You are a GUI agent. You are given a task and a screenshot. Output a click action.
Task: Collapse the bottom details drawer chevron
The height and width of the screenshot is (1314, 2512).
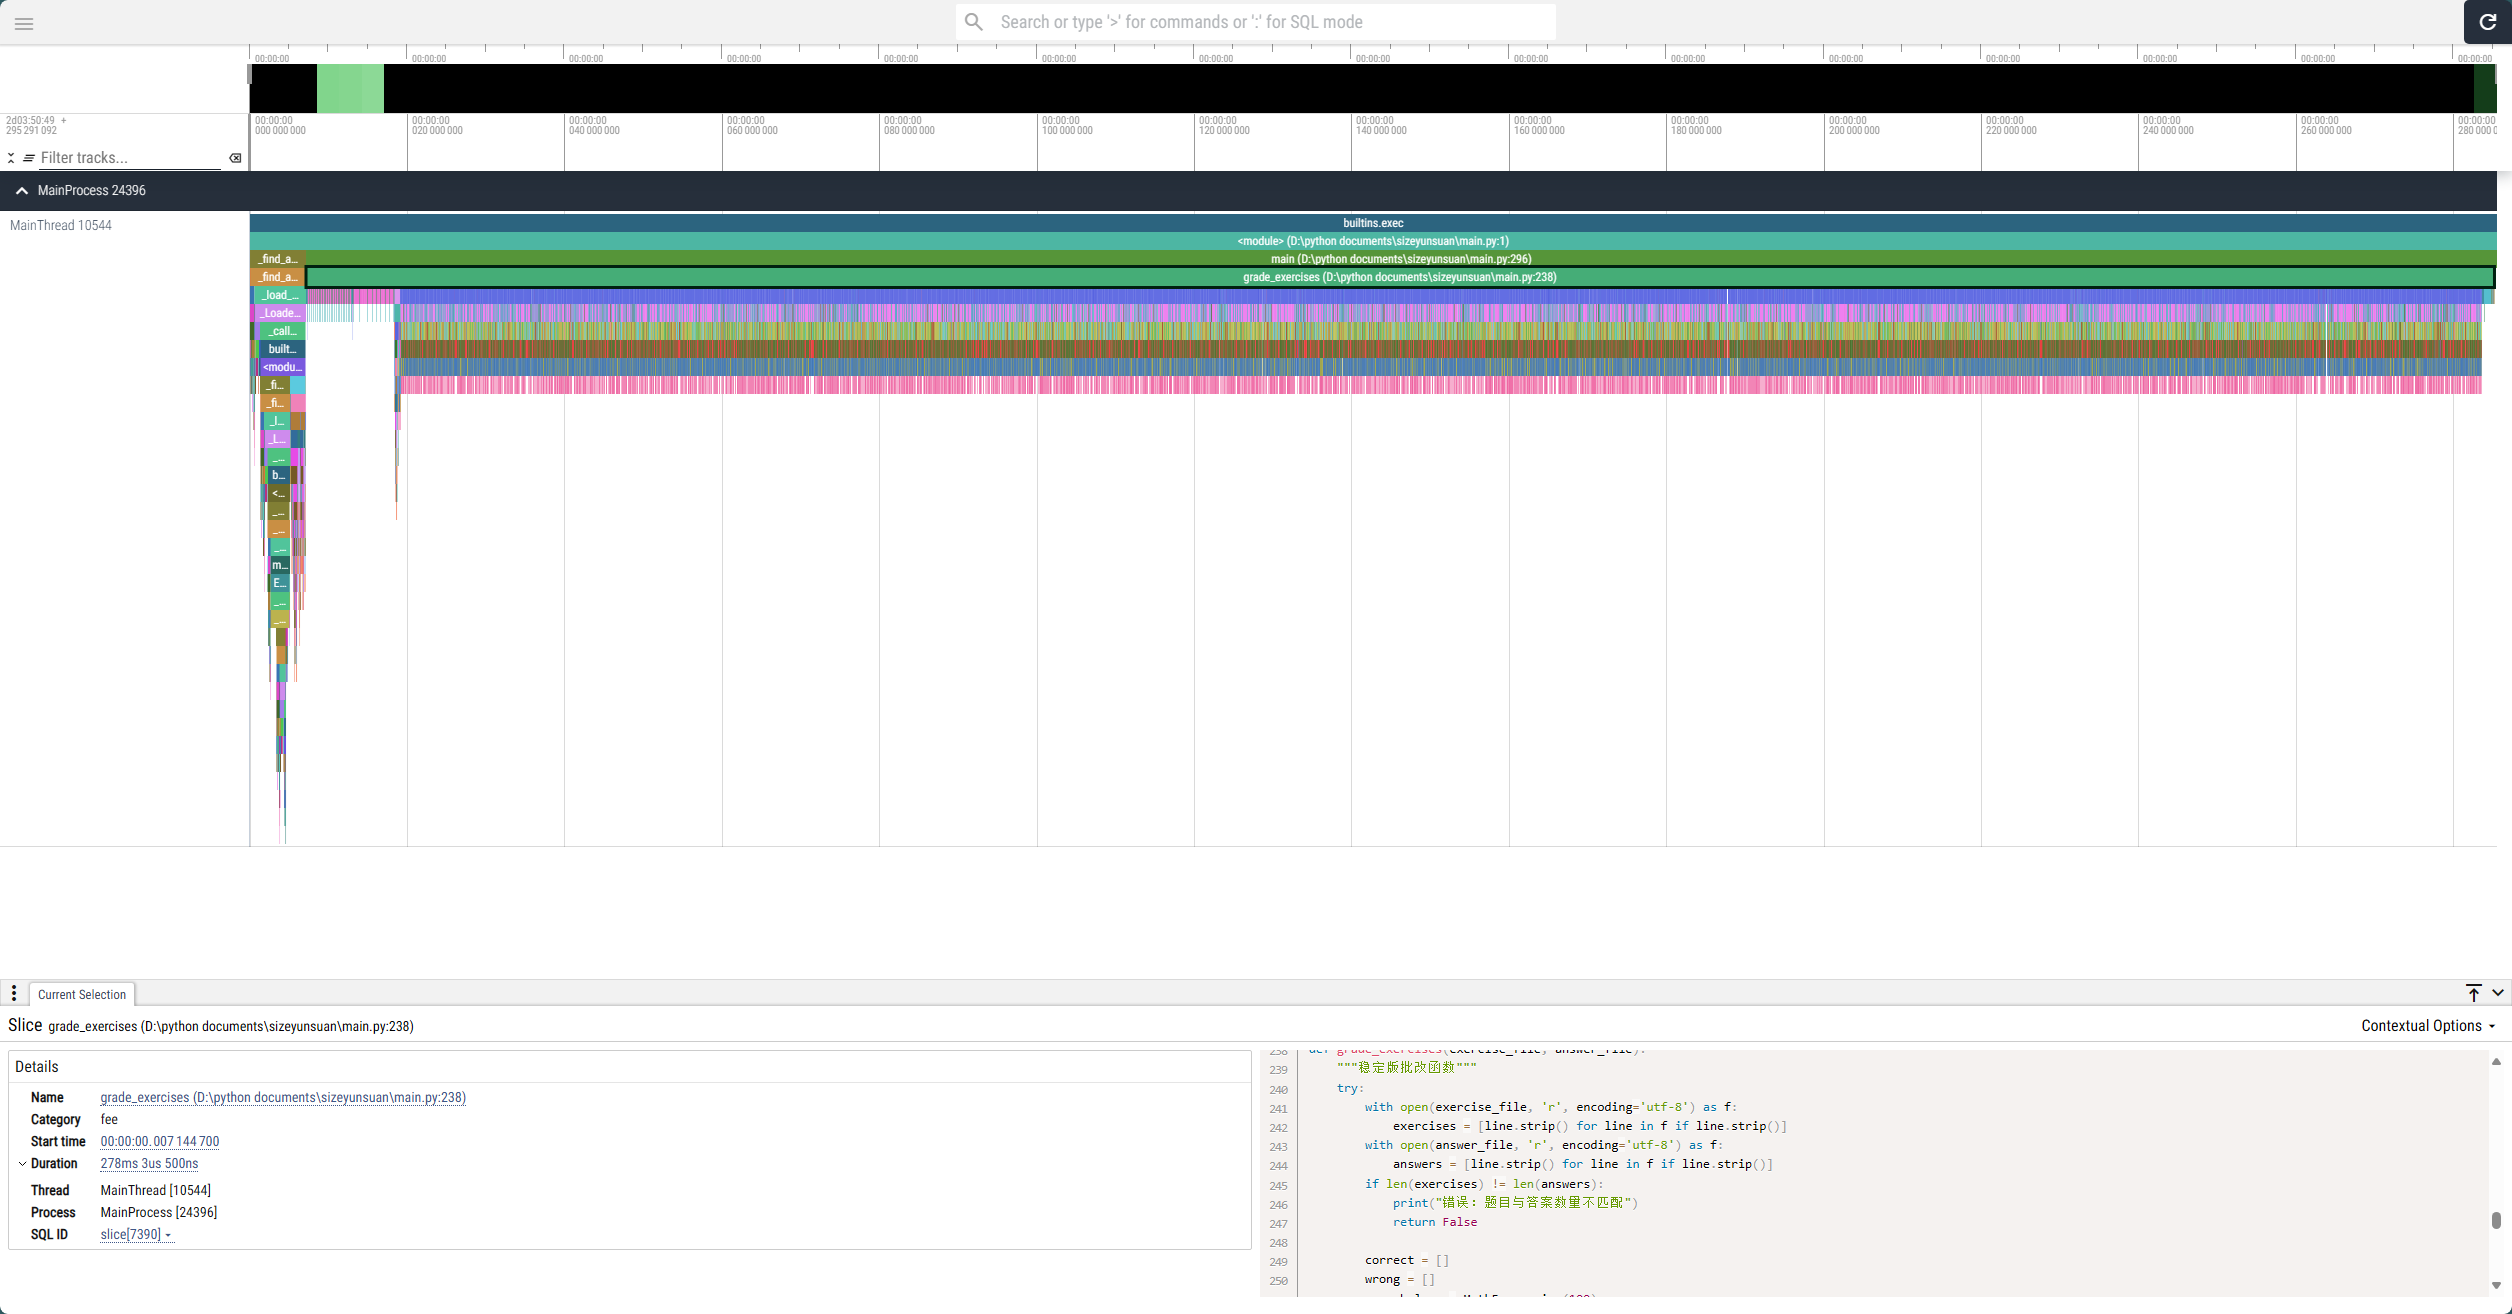point(2497,993)
